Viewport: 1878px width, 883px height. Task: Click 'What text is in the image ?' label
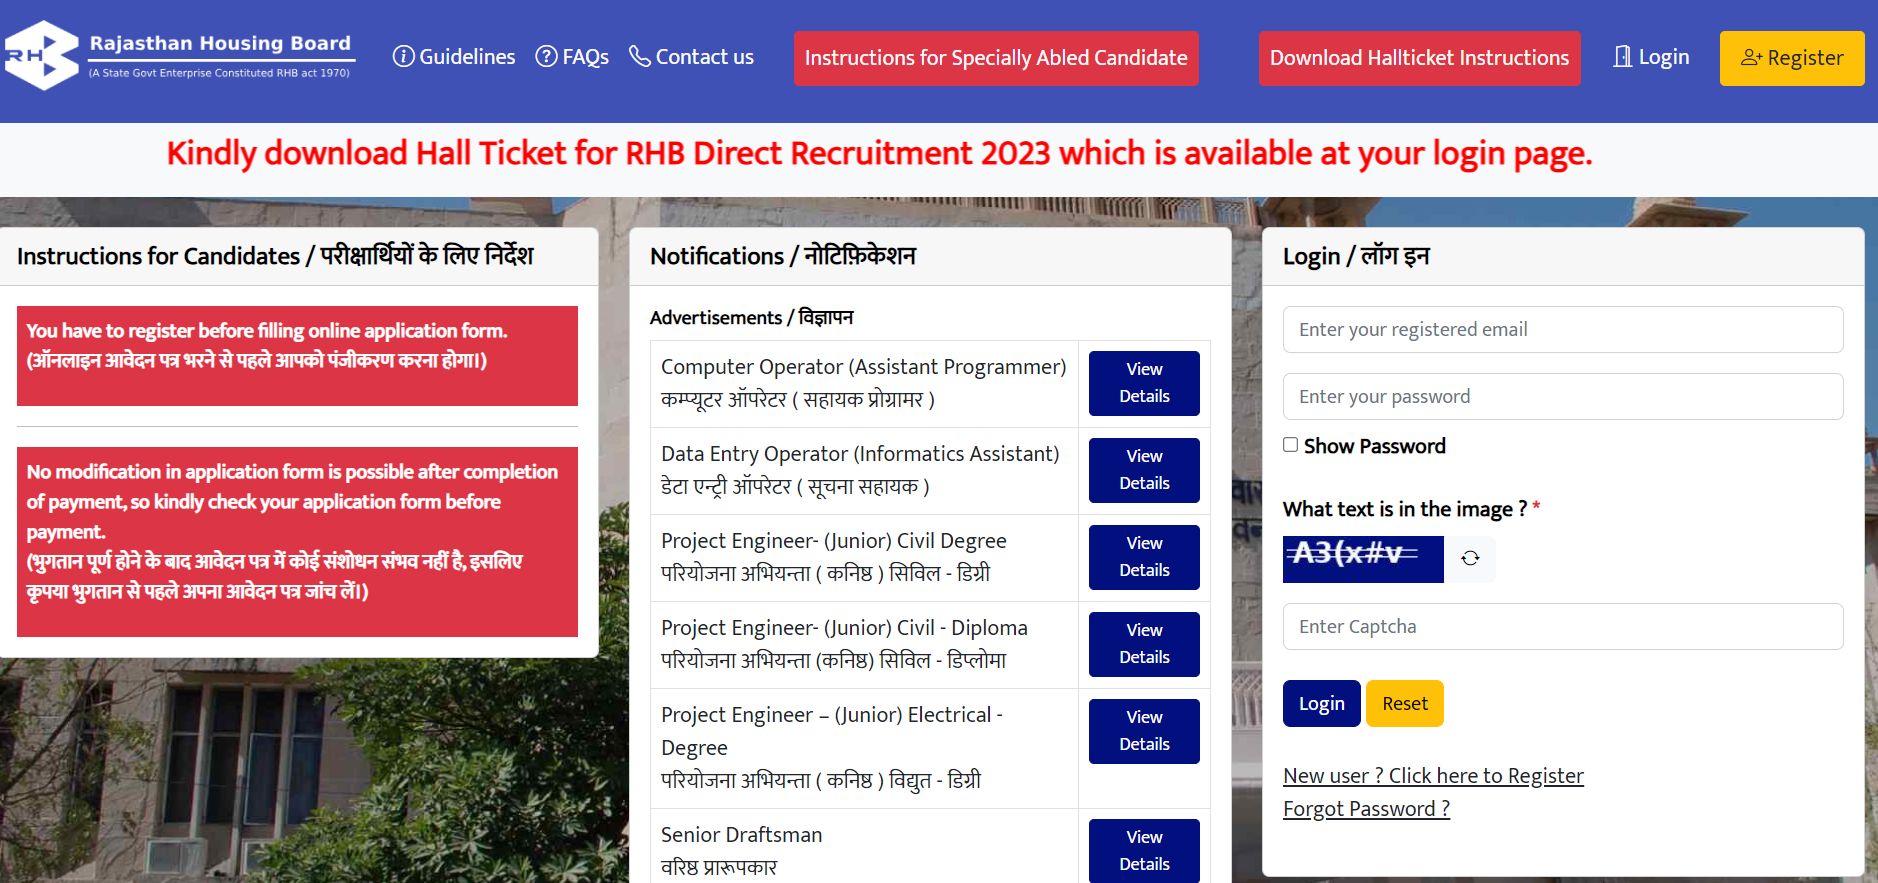[1405, 509]
